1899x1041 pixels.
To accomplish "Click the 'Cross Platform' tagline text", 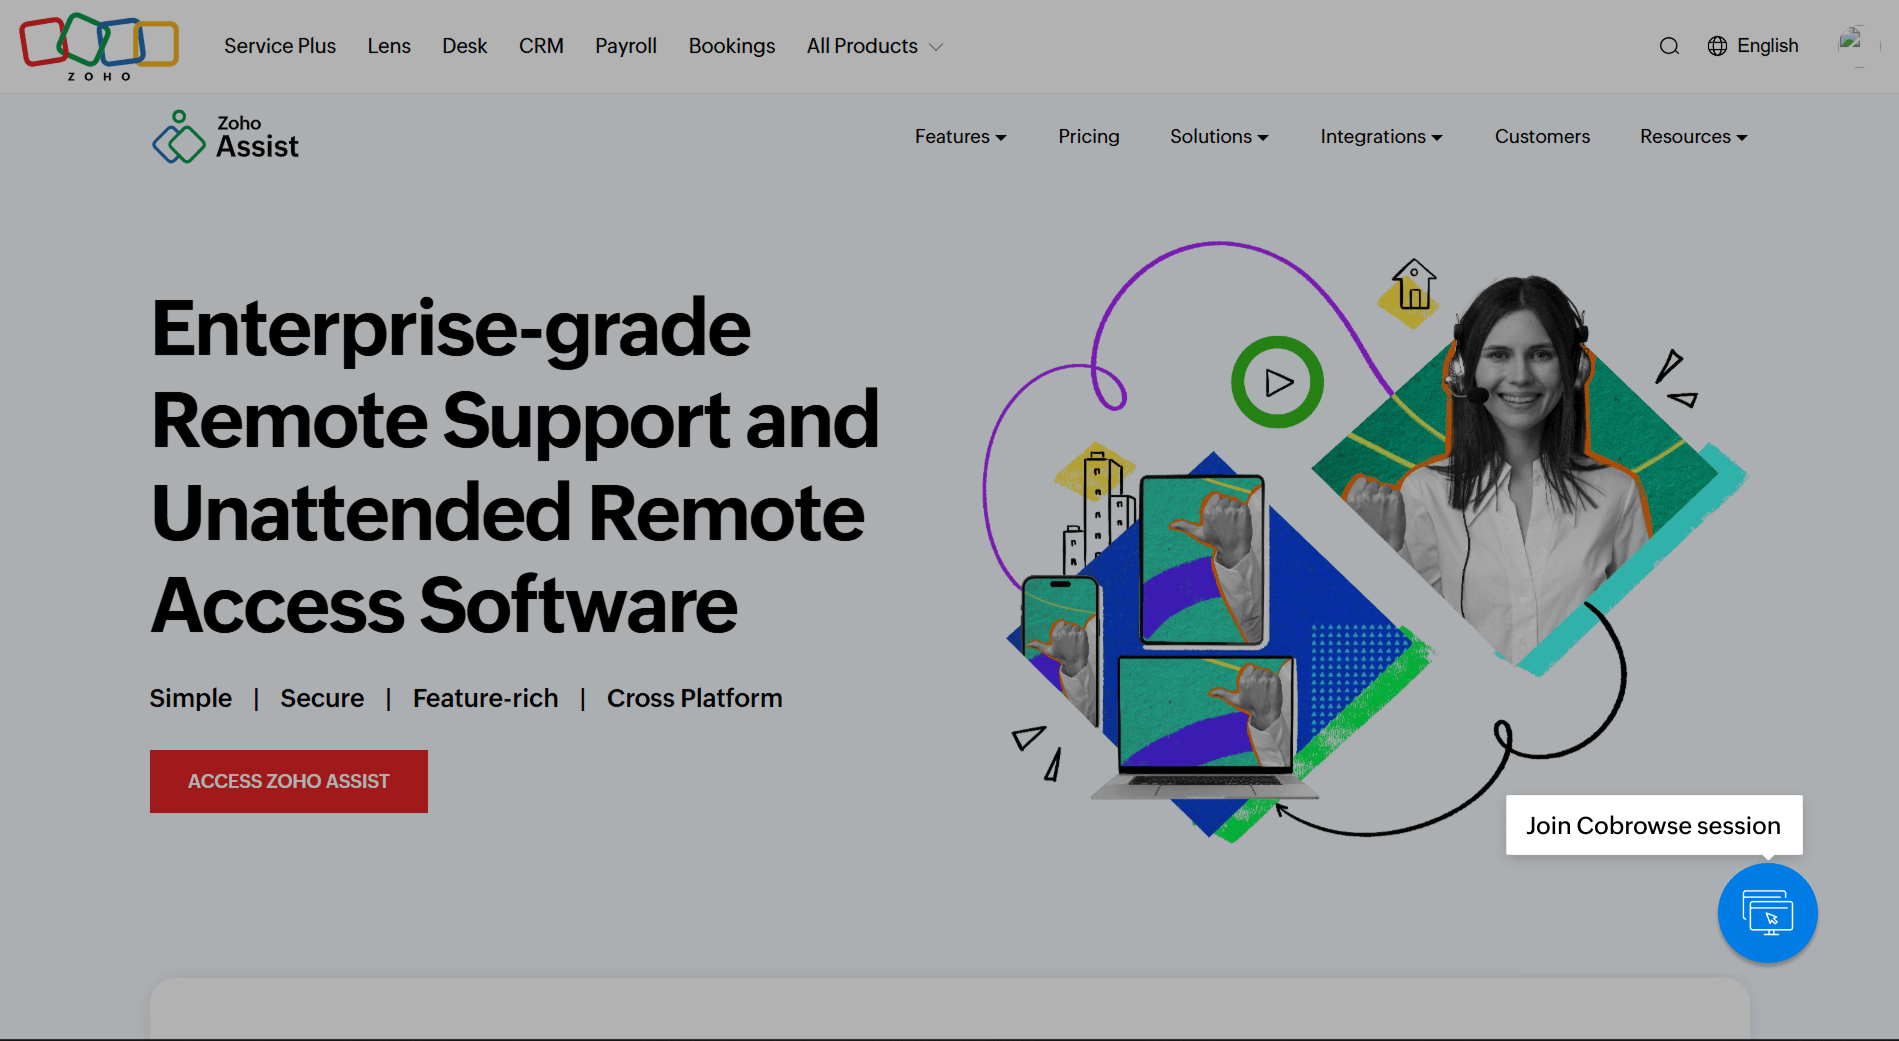I will [x=695, y=698].
